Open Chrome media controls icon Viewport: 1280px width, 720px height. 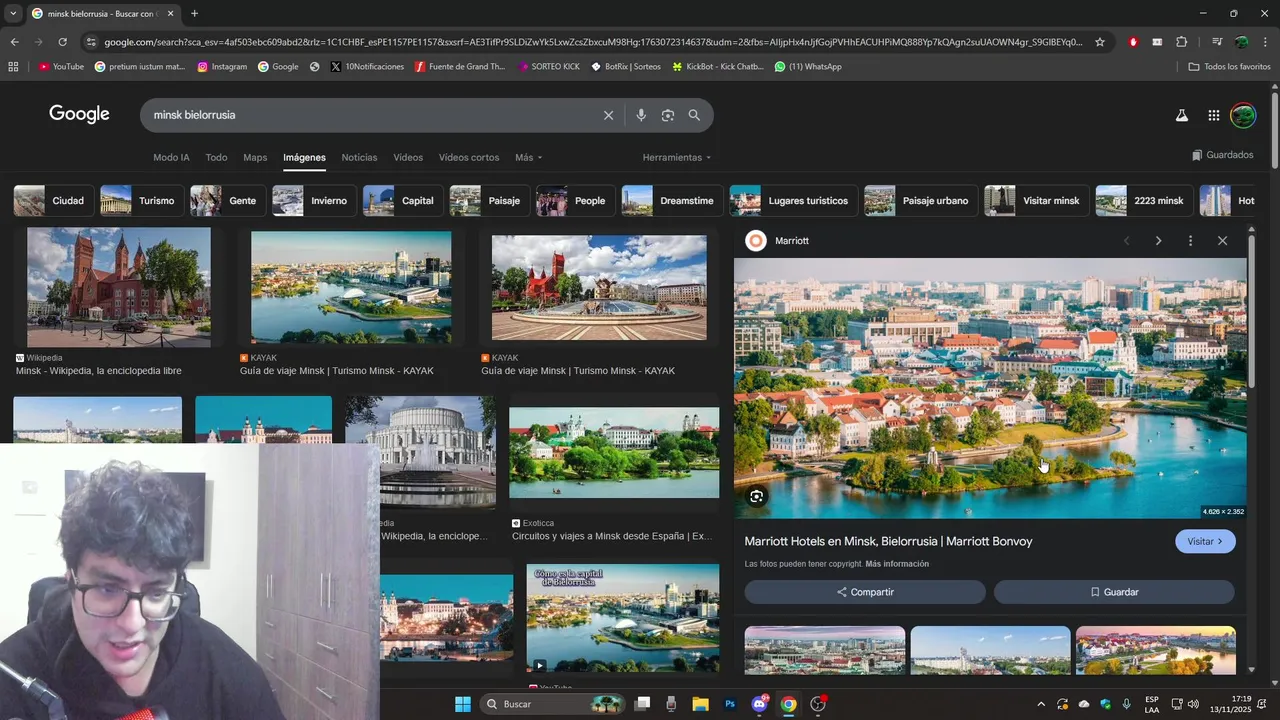tap(1216, 42)
